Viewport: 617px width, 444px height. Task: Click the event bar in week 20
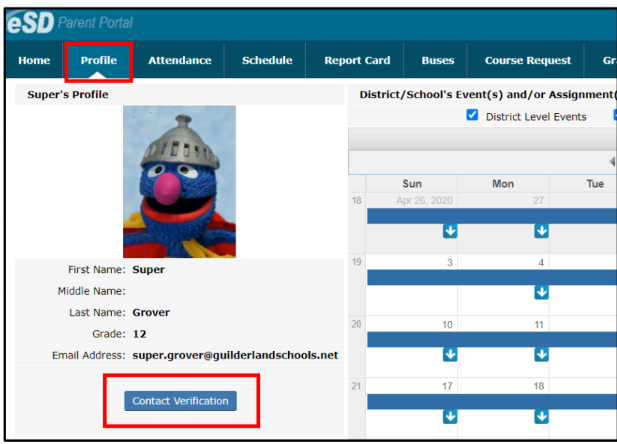492,339
